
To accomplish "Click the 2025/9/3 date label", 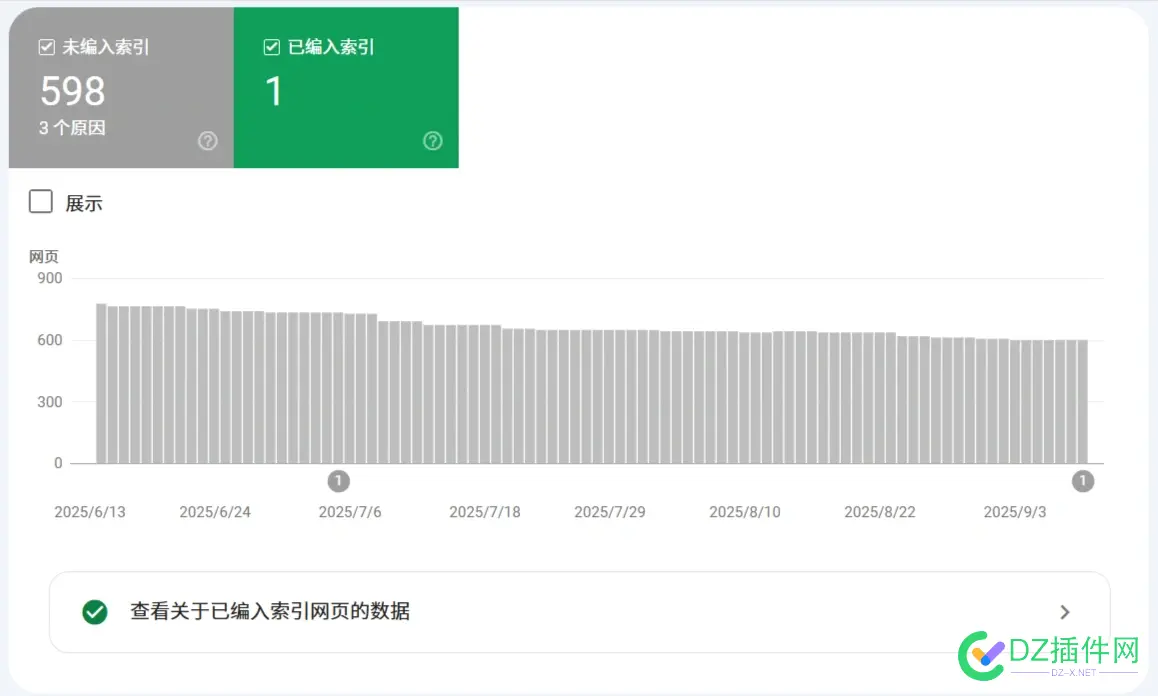I will click(1013, 511).
